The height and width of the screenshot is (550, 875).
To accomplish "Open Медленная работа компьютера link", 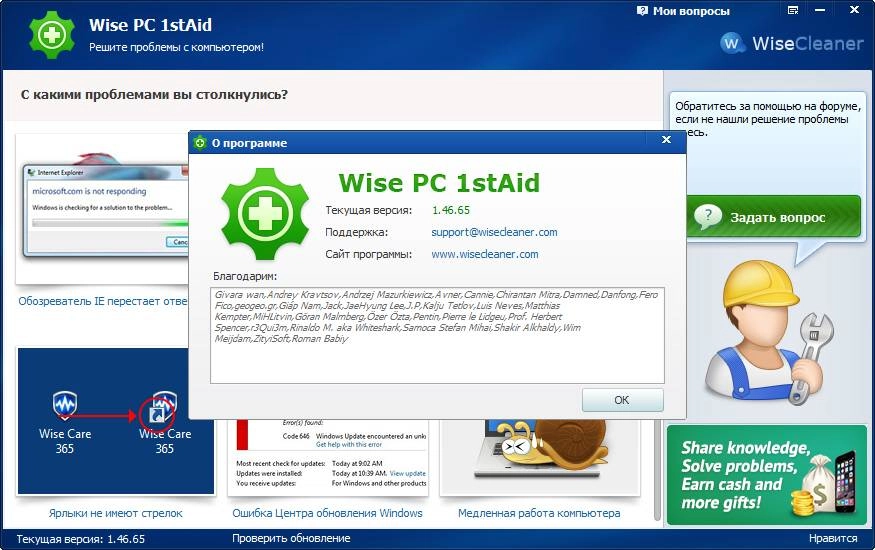I will click(539, 513).
